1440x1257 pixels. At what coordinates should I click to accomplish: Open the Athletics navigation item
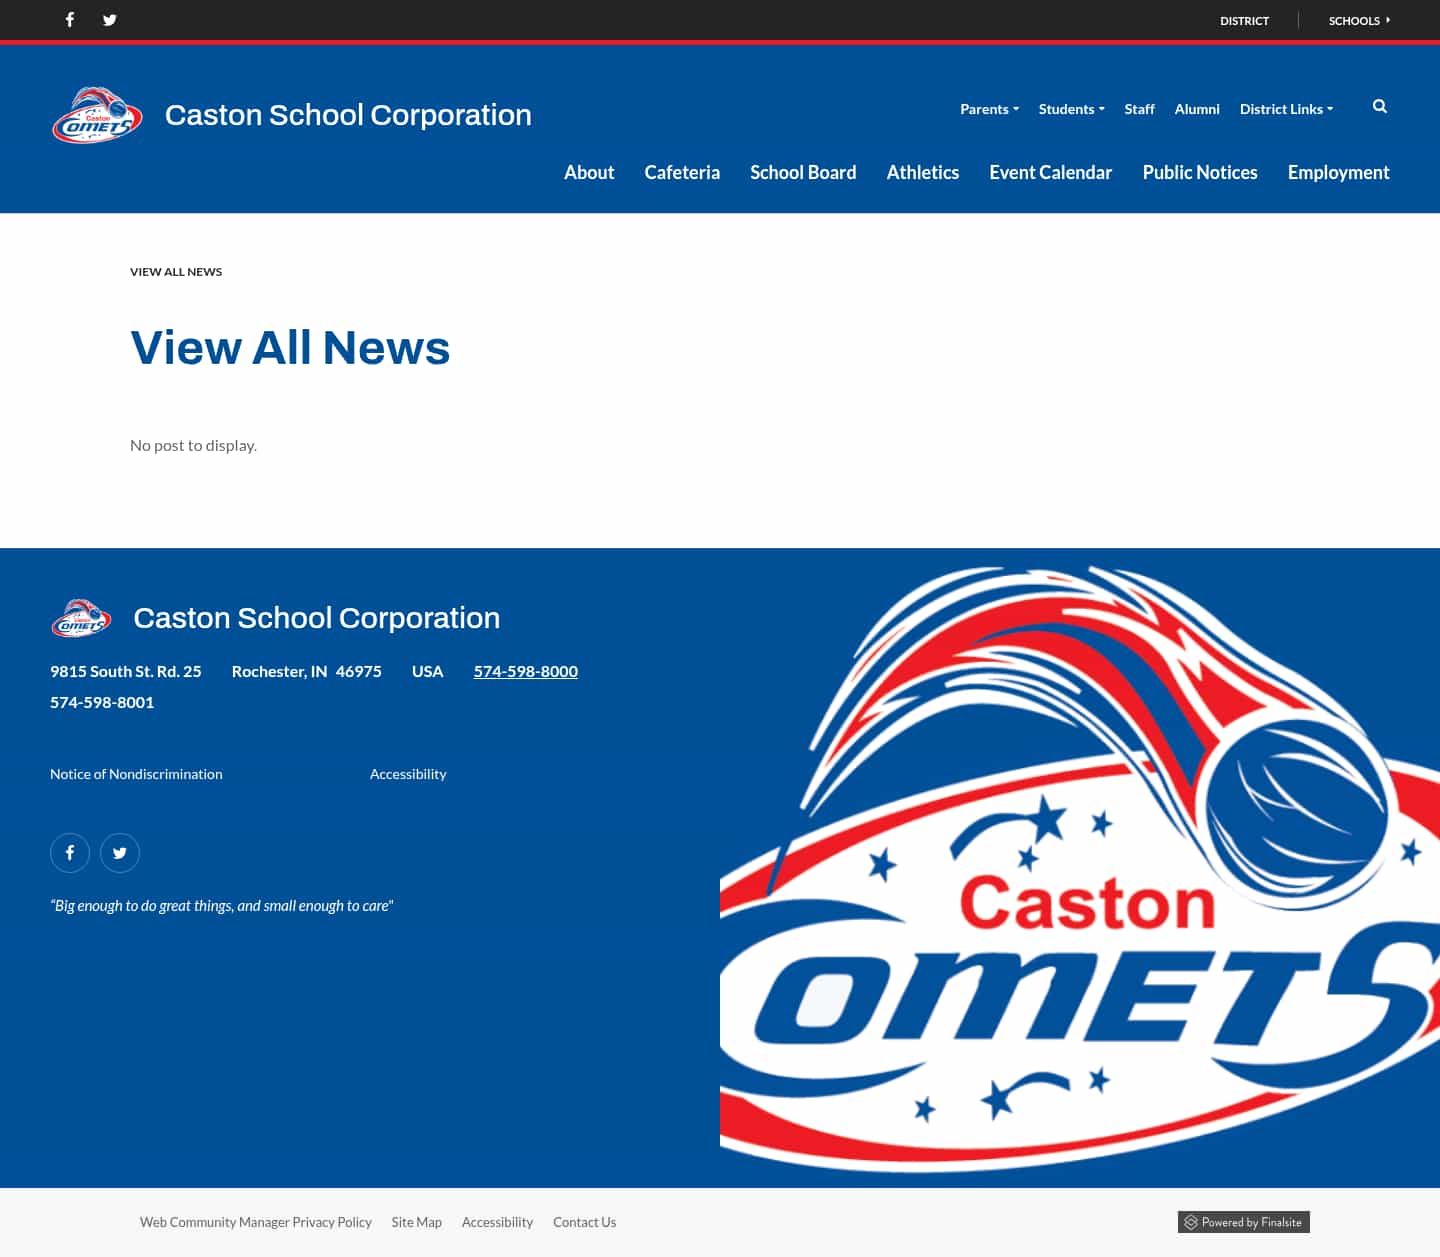(922, 172)
